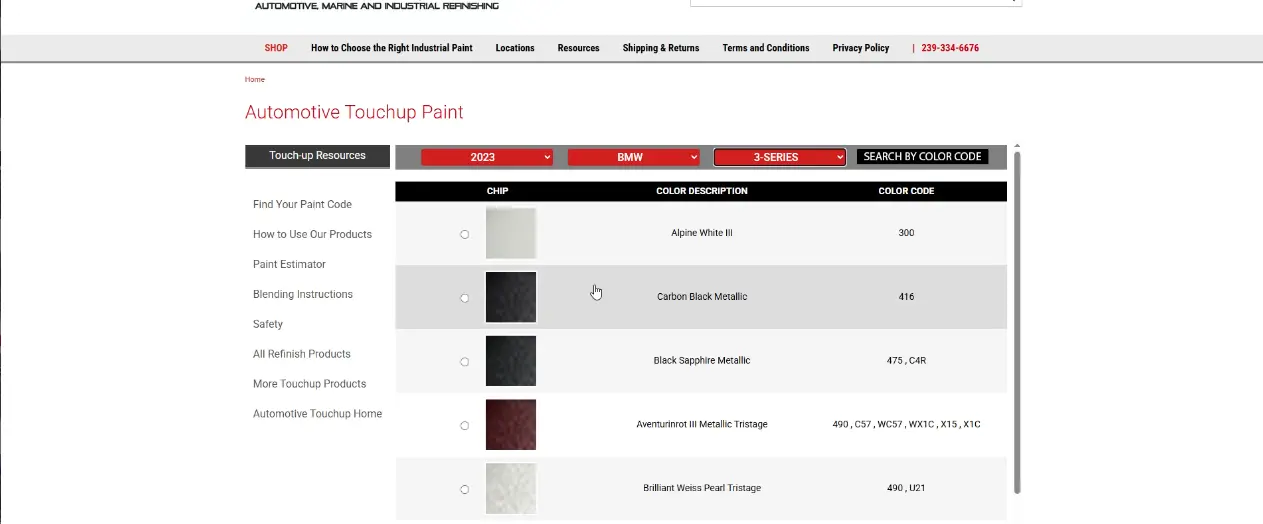The width and height of the screenshot is (1263, 524).
Task: Open Terms and Conditions page
Action: click(766, 48)
